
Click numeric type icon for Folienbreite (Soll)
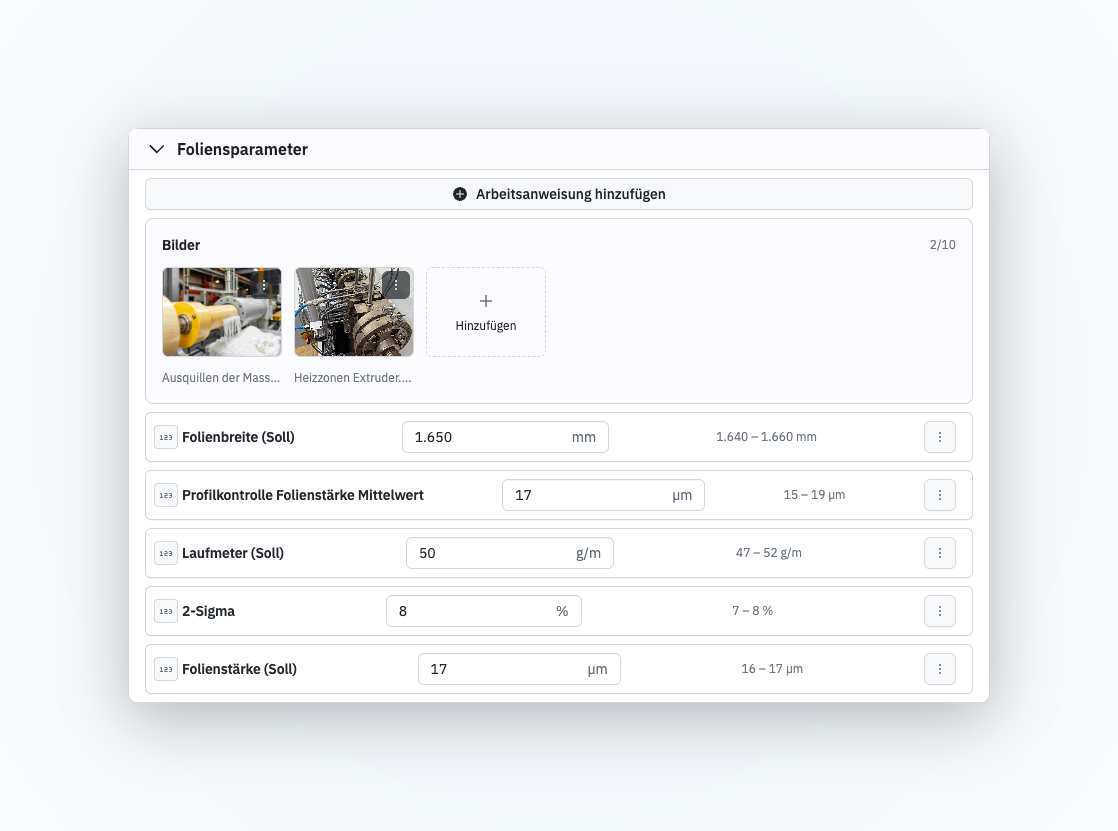166,437
